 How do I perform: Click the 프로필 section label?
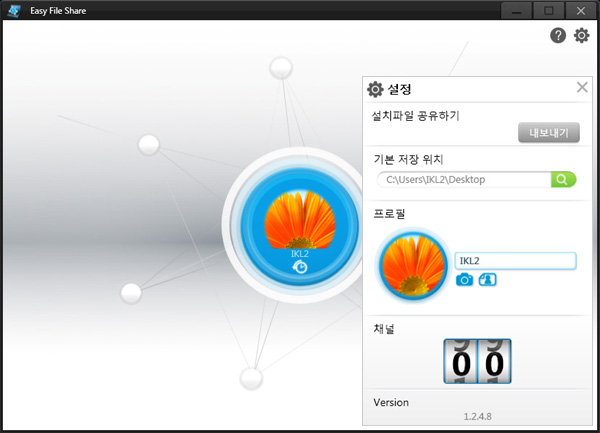click(x=389, y=213)
